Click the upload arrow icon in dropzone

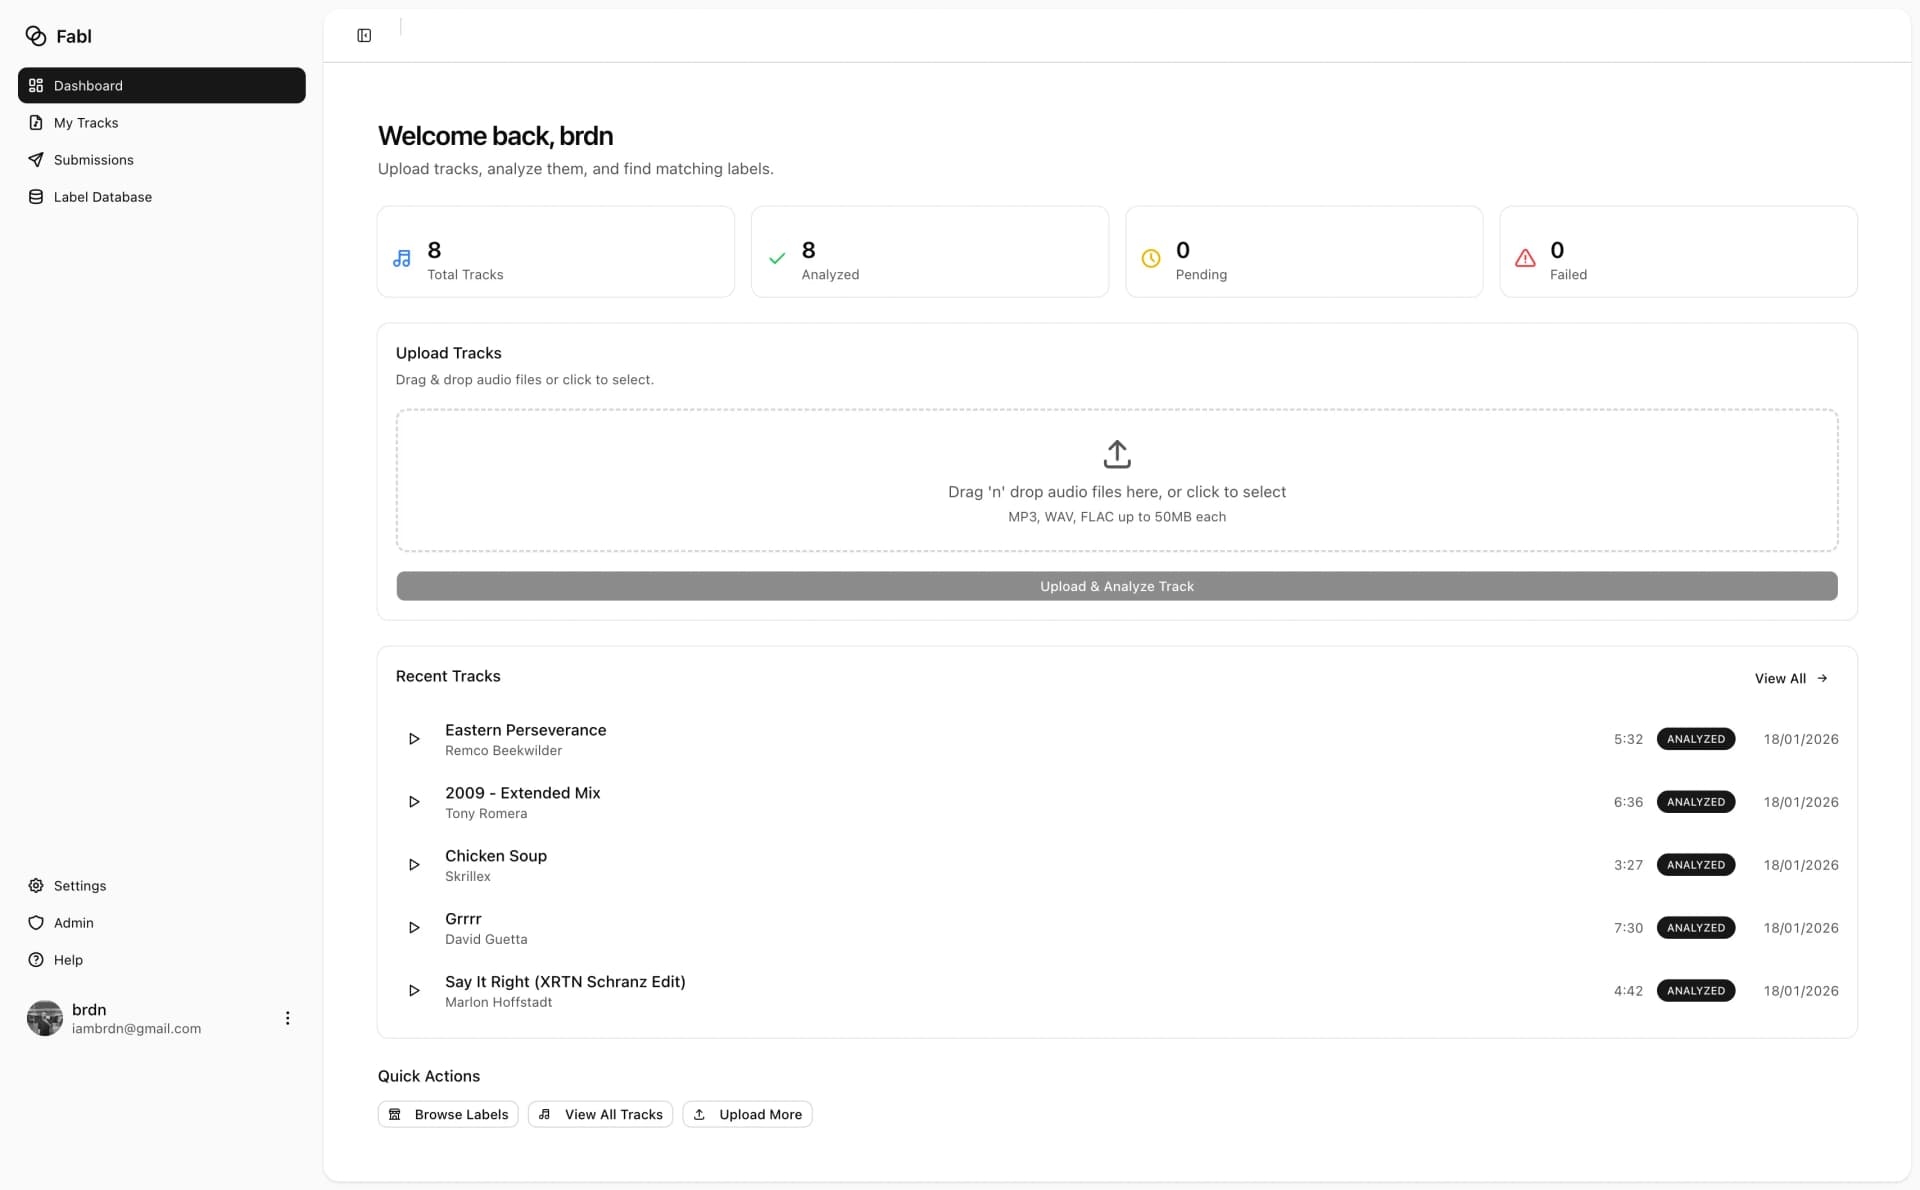(x=1116, y=454)
